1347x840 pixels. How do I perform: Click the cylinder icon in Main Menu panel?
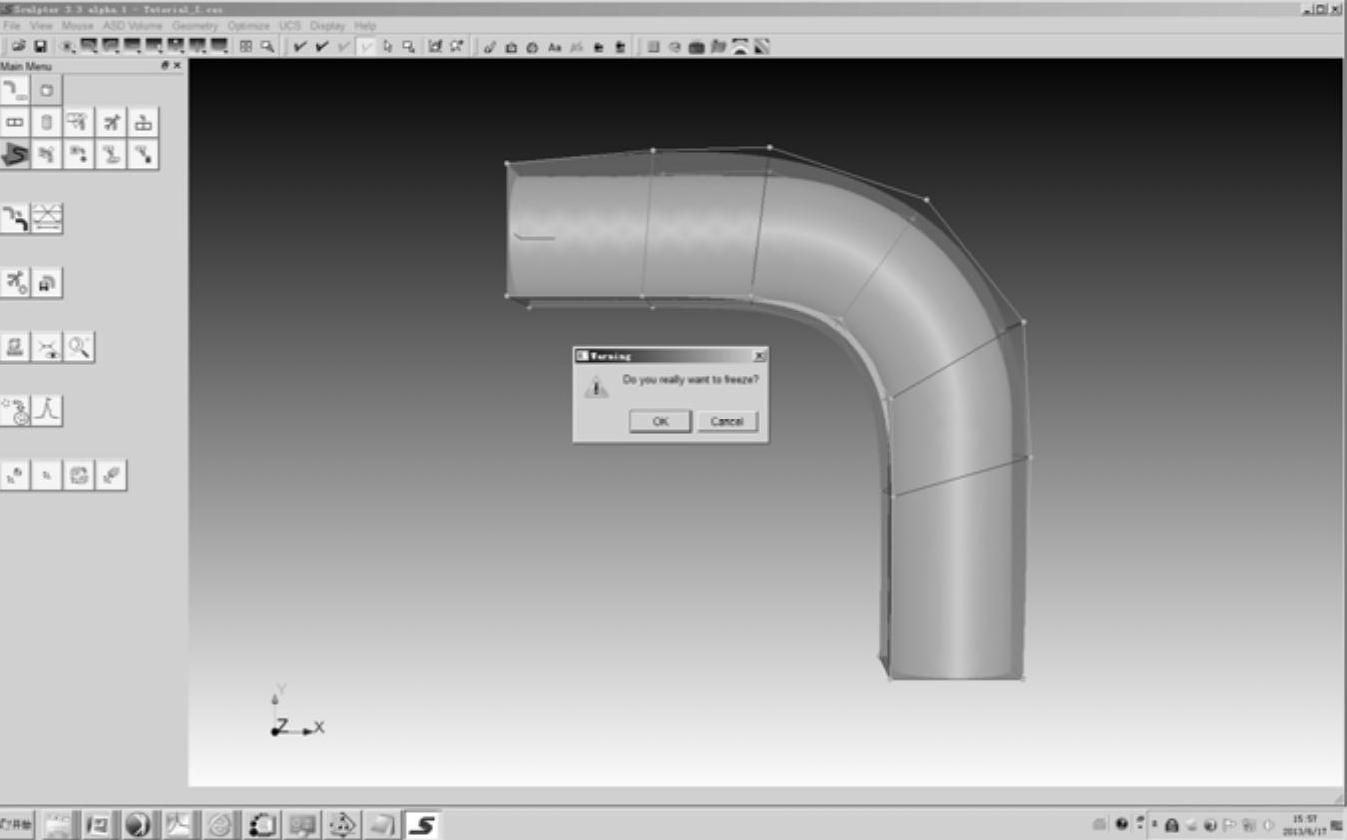coord(46,123)
